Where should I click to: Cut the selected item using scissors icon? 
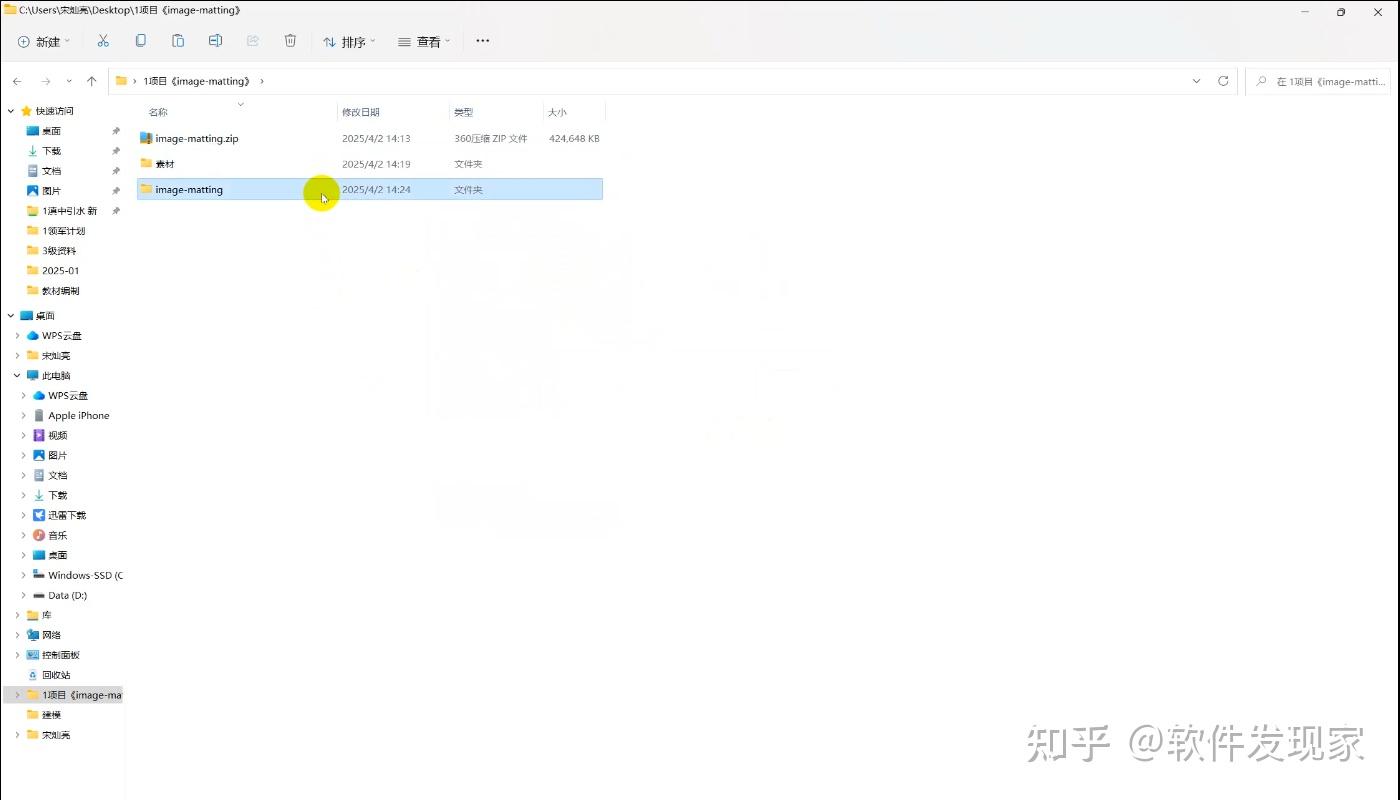[103, 41]
